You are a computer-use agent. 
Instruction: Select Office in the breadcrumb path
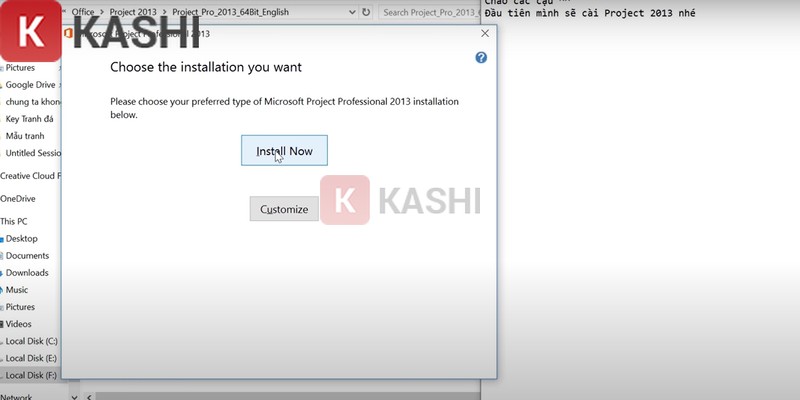(83, 12)
